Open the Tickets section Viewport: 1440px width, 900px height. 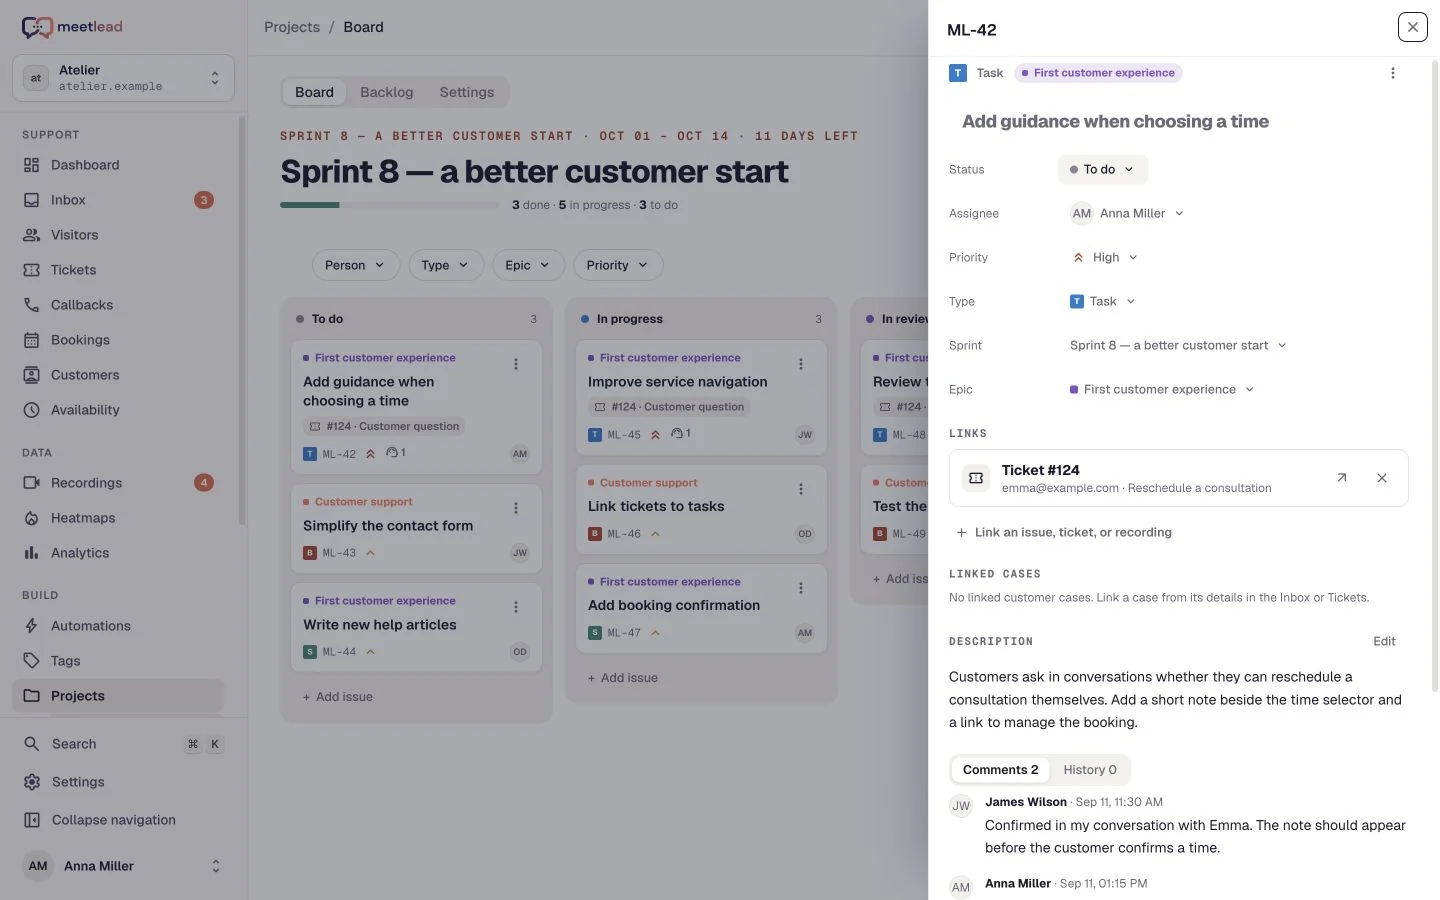tap(118, 270)
